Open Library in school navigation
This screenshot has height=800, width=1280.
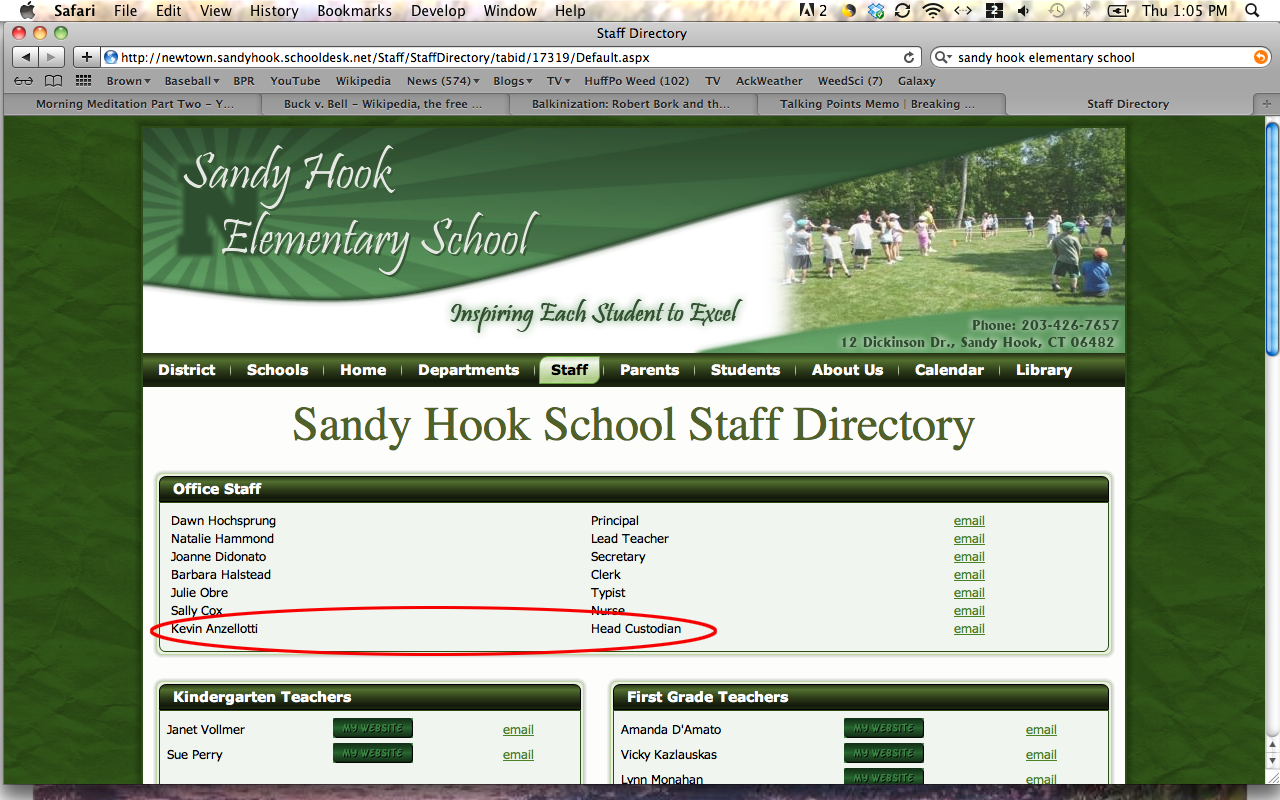[x=1043, y=370]
